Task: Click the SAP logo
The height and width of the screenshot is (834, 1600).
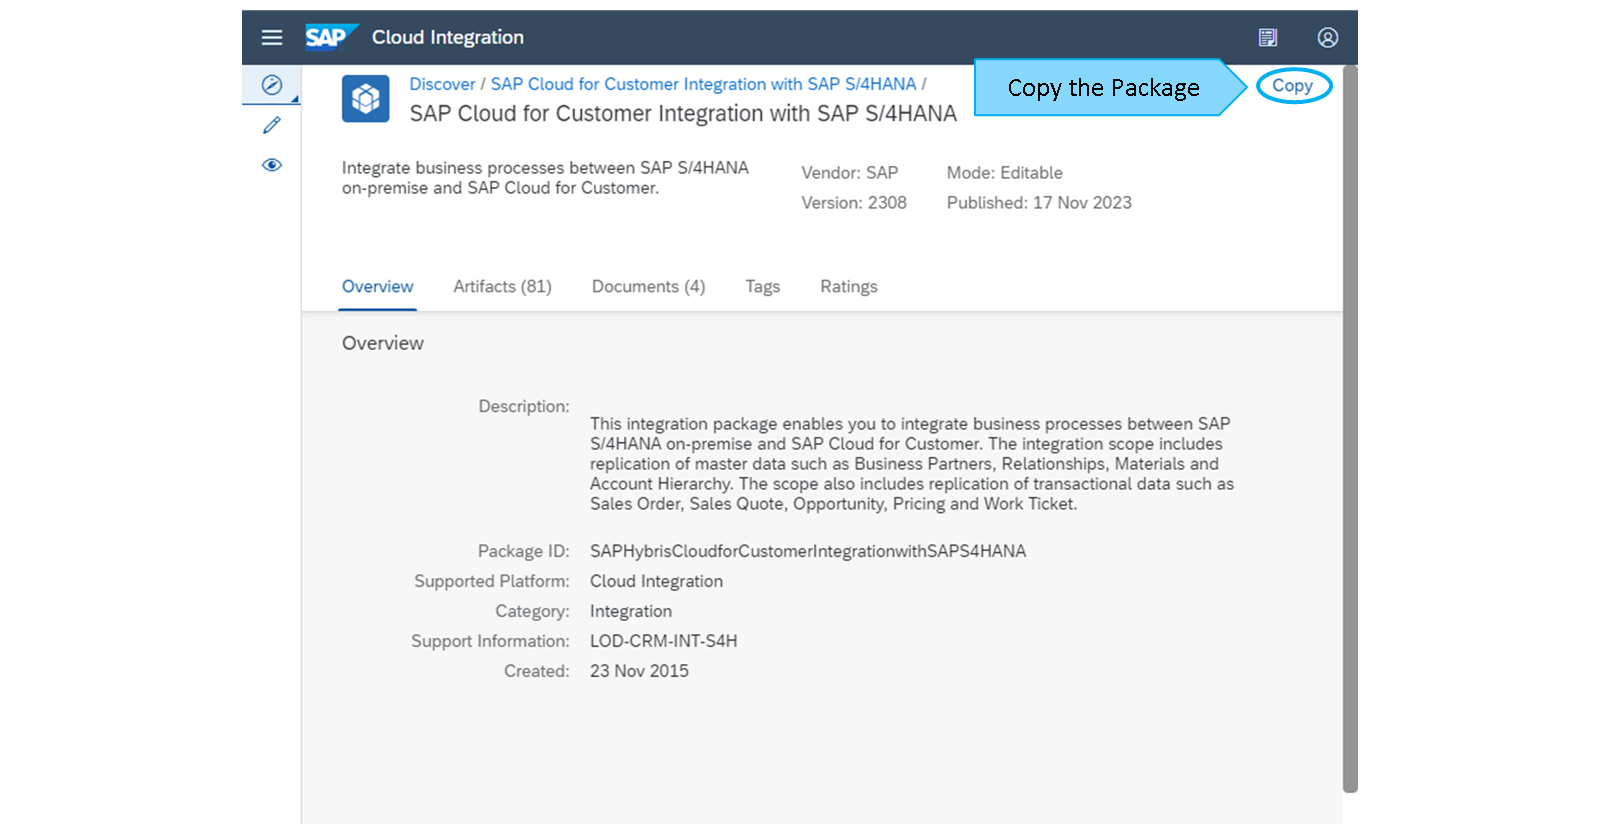Action: click(331, 37)
